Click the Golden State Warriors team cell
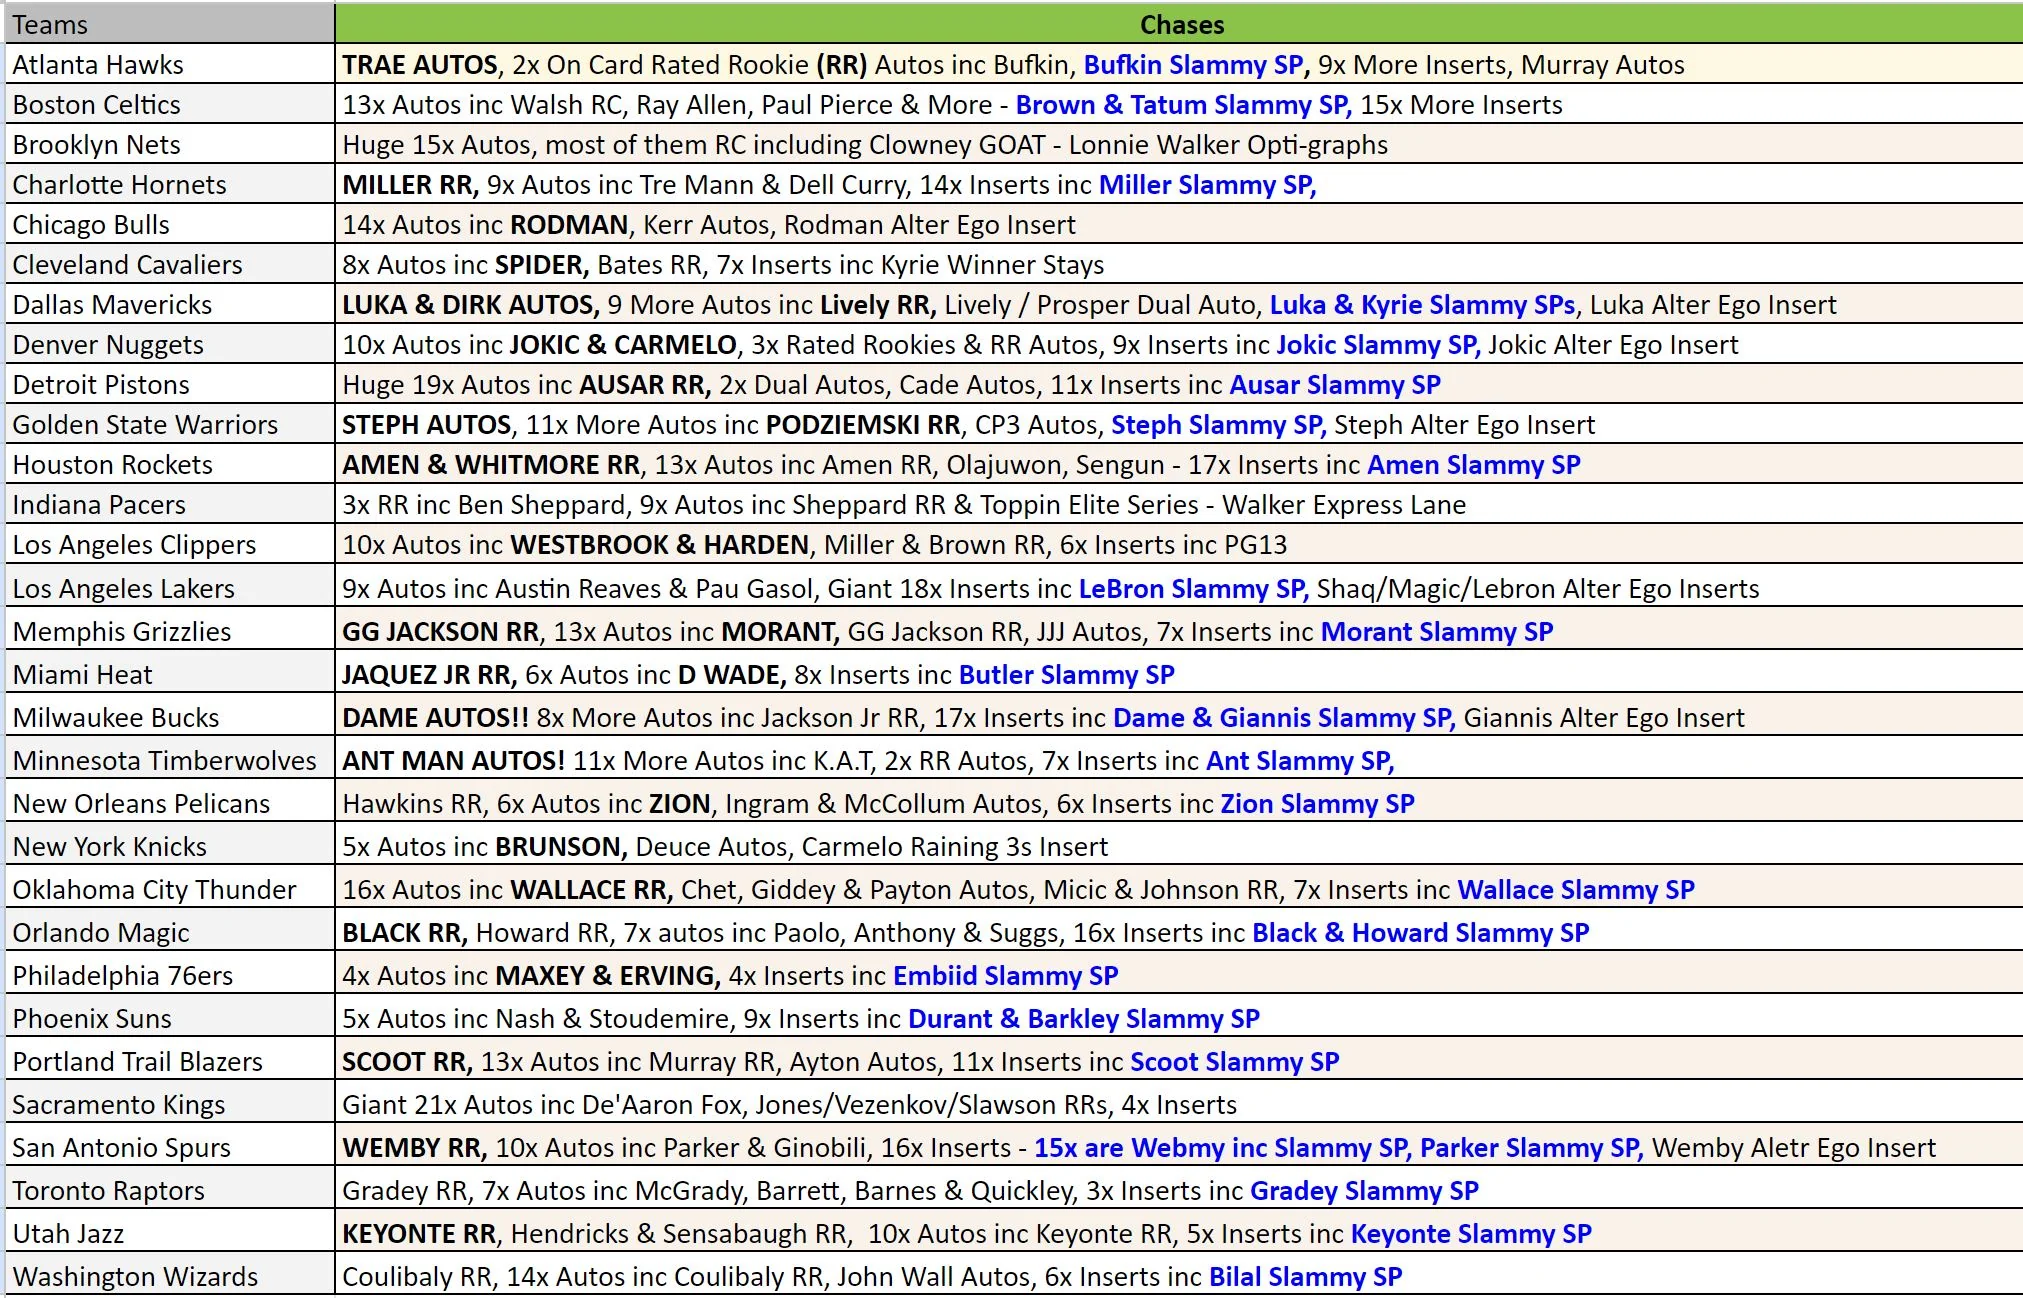Image resolution: width=2023 pixels, height=1298 pixels. [170, 424]
